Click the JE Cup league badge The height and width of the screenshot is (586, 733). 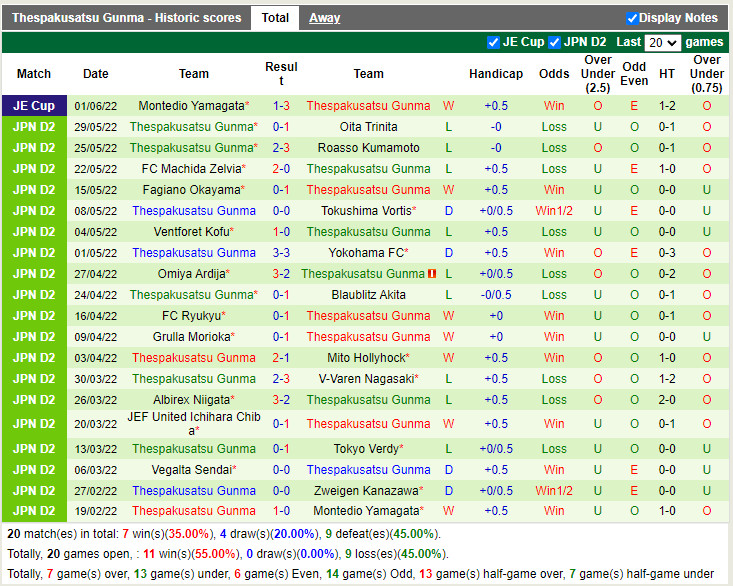[x=34, y=106]
